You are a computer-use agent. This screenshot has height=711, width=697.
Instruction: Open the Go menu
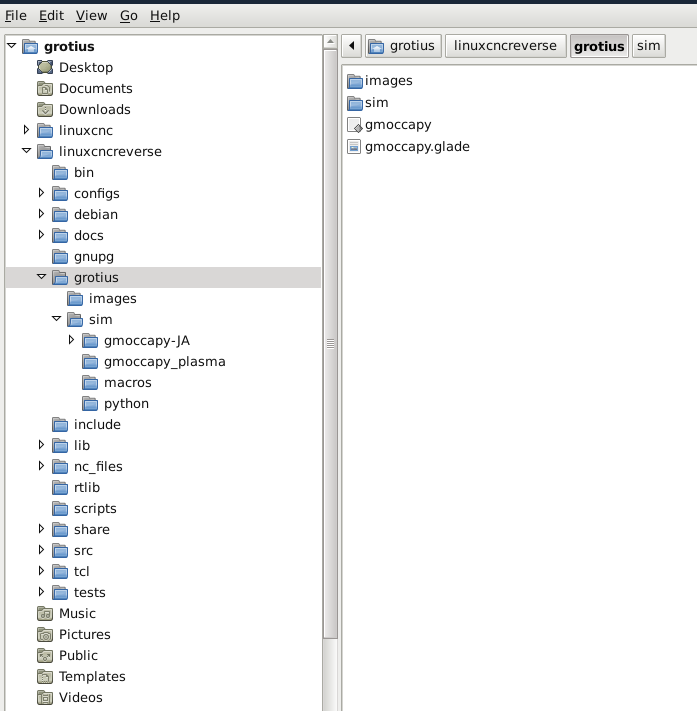(128, 15)
